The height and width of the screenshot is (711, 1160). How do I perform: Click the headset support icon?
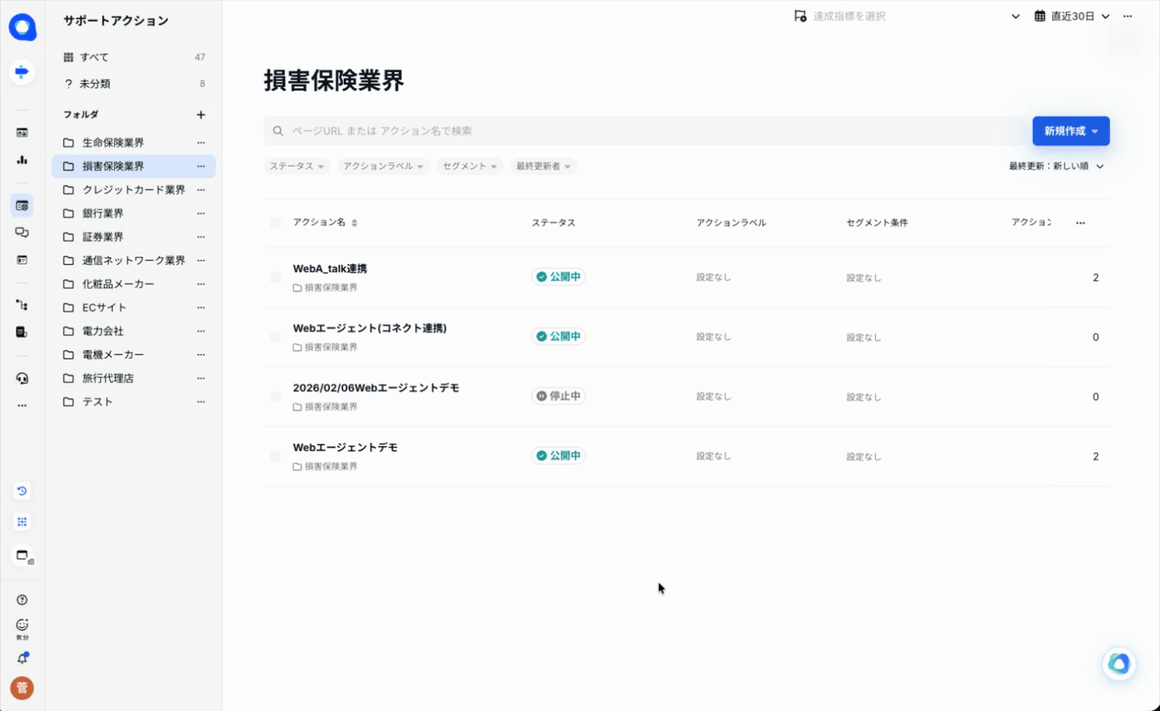(22, 378)
